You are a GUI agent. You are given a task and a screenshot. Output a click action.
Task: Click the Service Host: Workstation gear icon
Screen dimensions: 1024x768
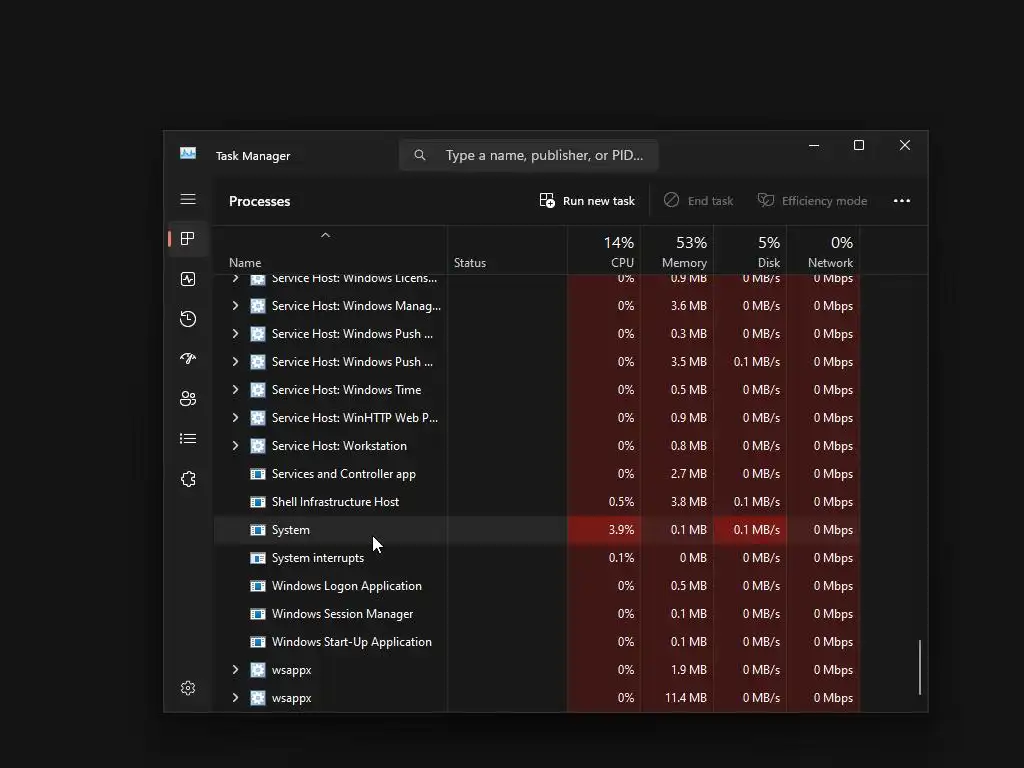click(258, 446)
